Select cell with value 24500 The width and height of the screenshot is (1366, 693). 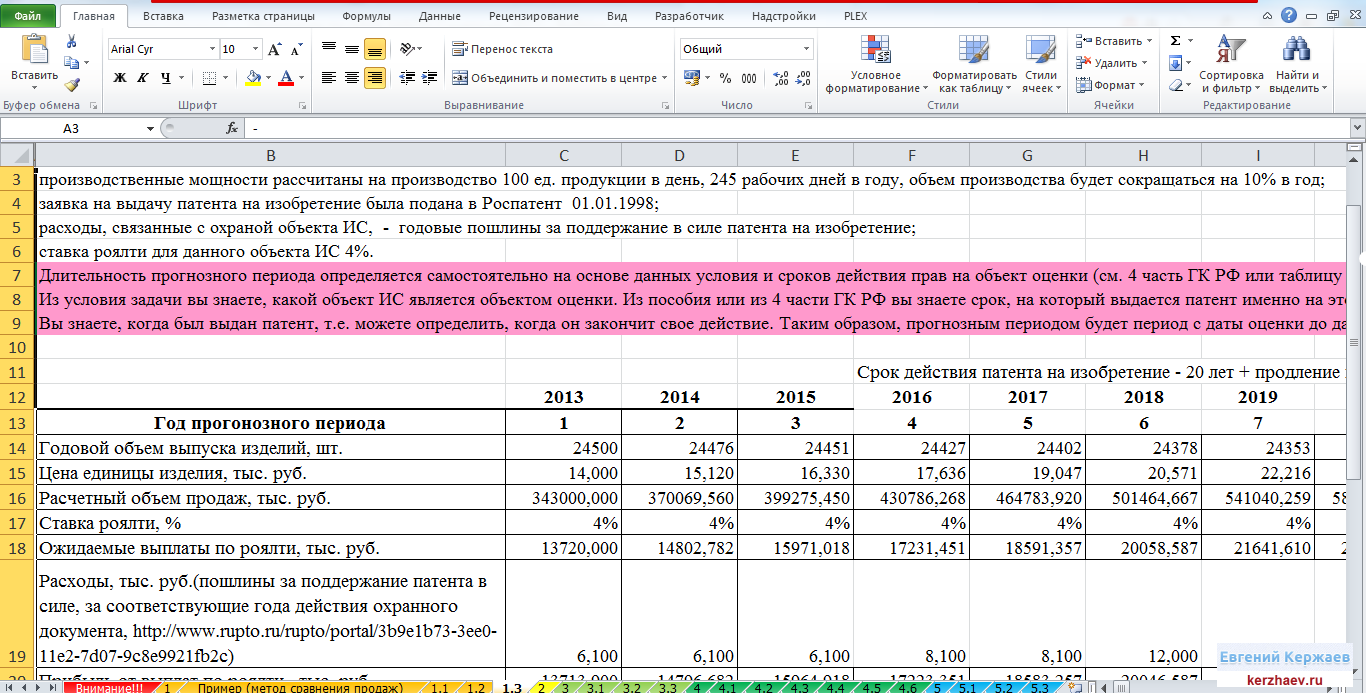(563, 448)
